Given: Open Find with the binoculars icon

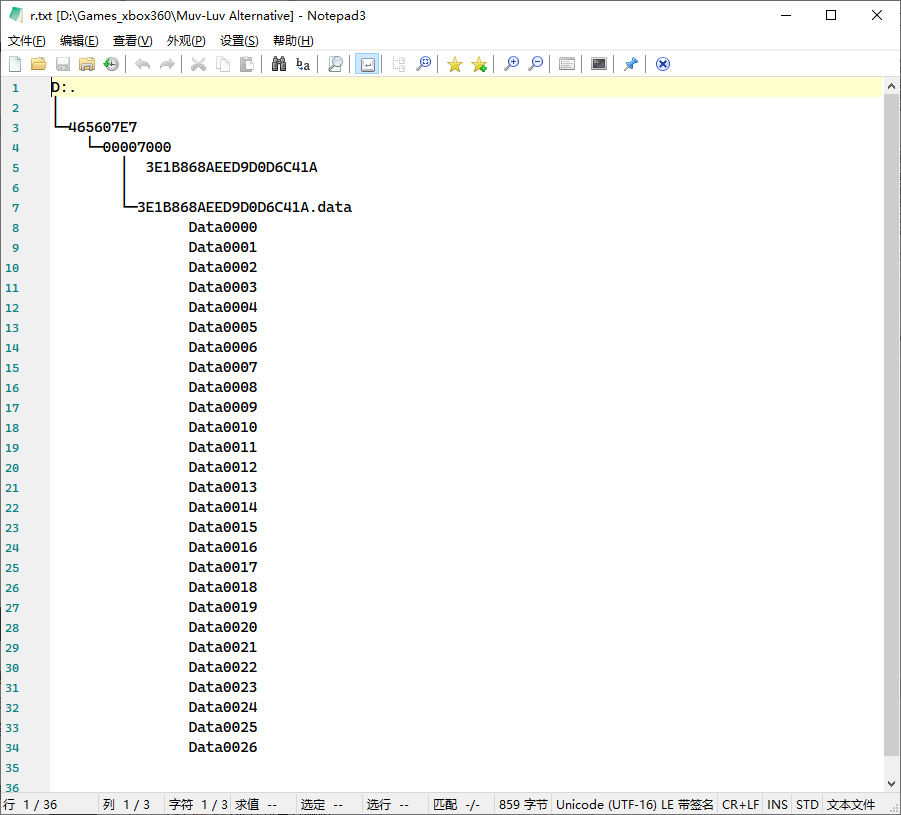Looking at the screenshot, I should [279, 64].
